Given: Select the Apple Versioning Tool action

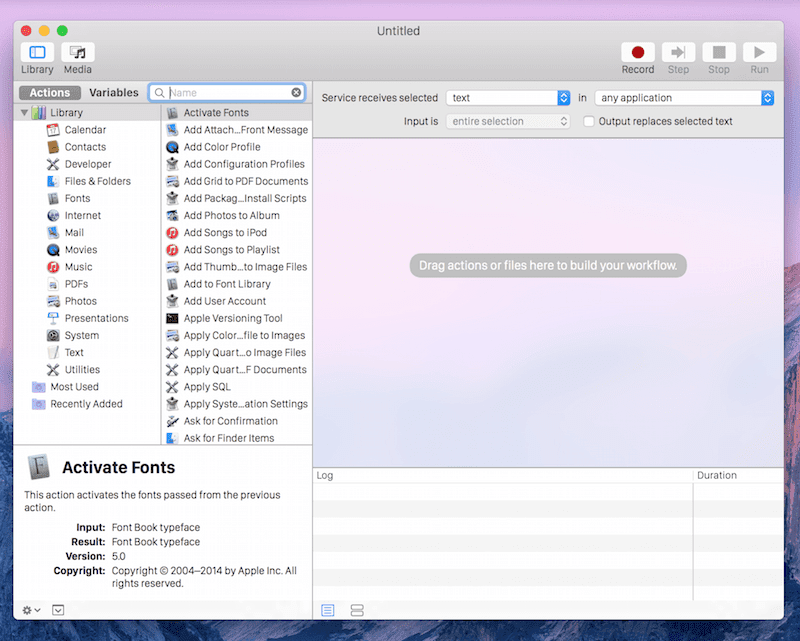Looking at the screenshot, I should point(237,318).
